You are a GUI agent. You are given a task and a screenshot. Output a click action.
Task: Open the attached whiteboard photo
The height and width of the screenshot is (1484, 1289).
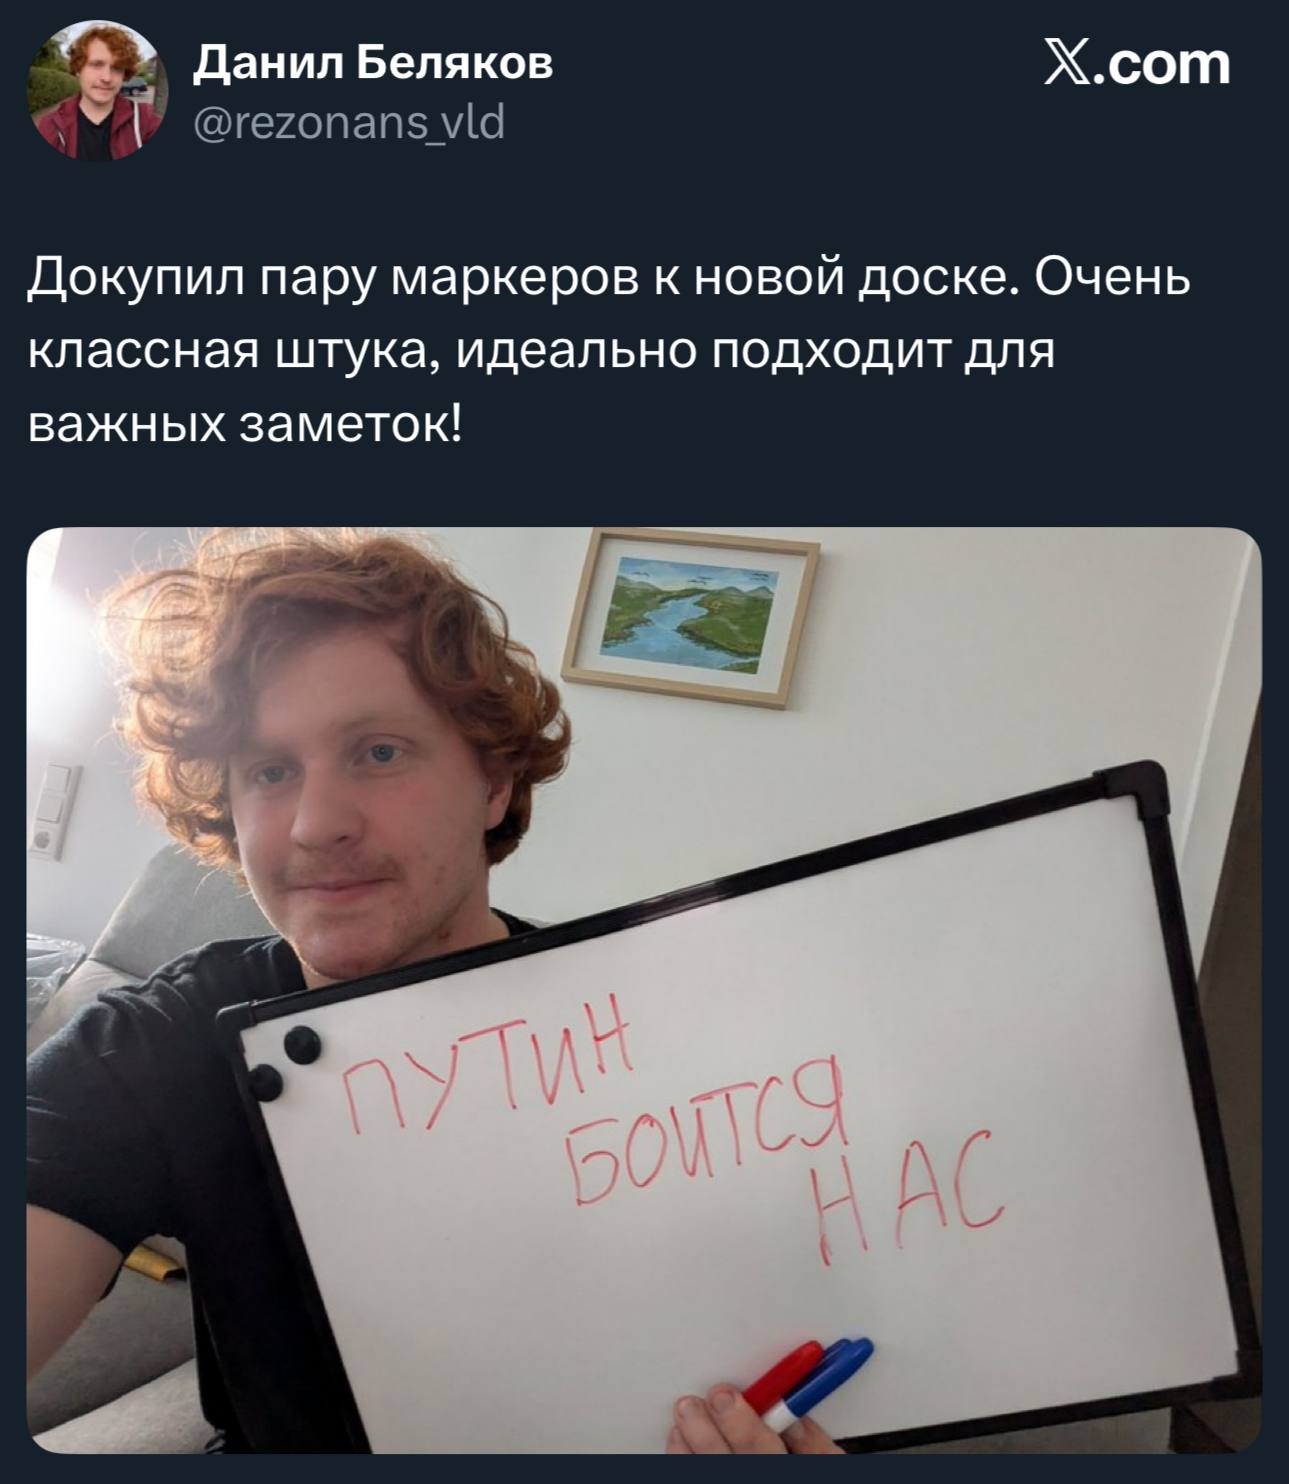[x=644, y=989]
